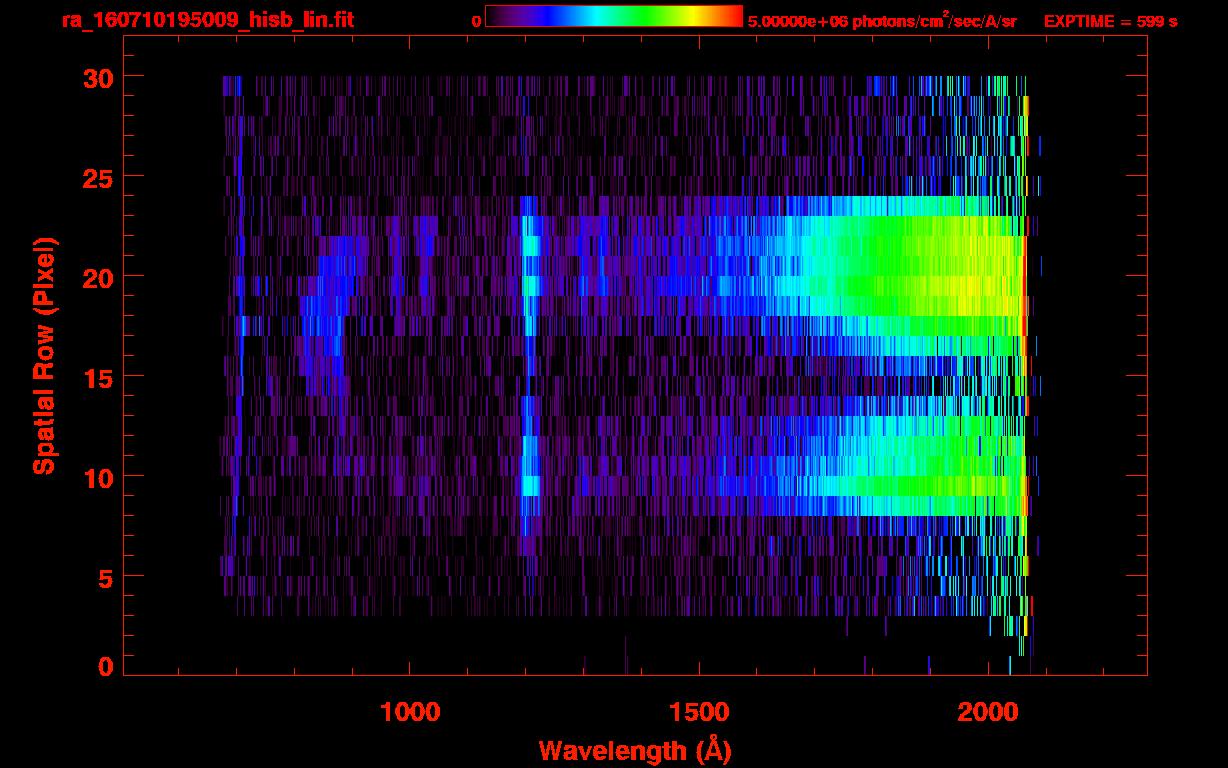
Task: Click the EXPTIME = 599 s text
Action: [1110, 21]
